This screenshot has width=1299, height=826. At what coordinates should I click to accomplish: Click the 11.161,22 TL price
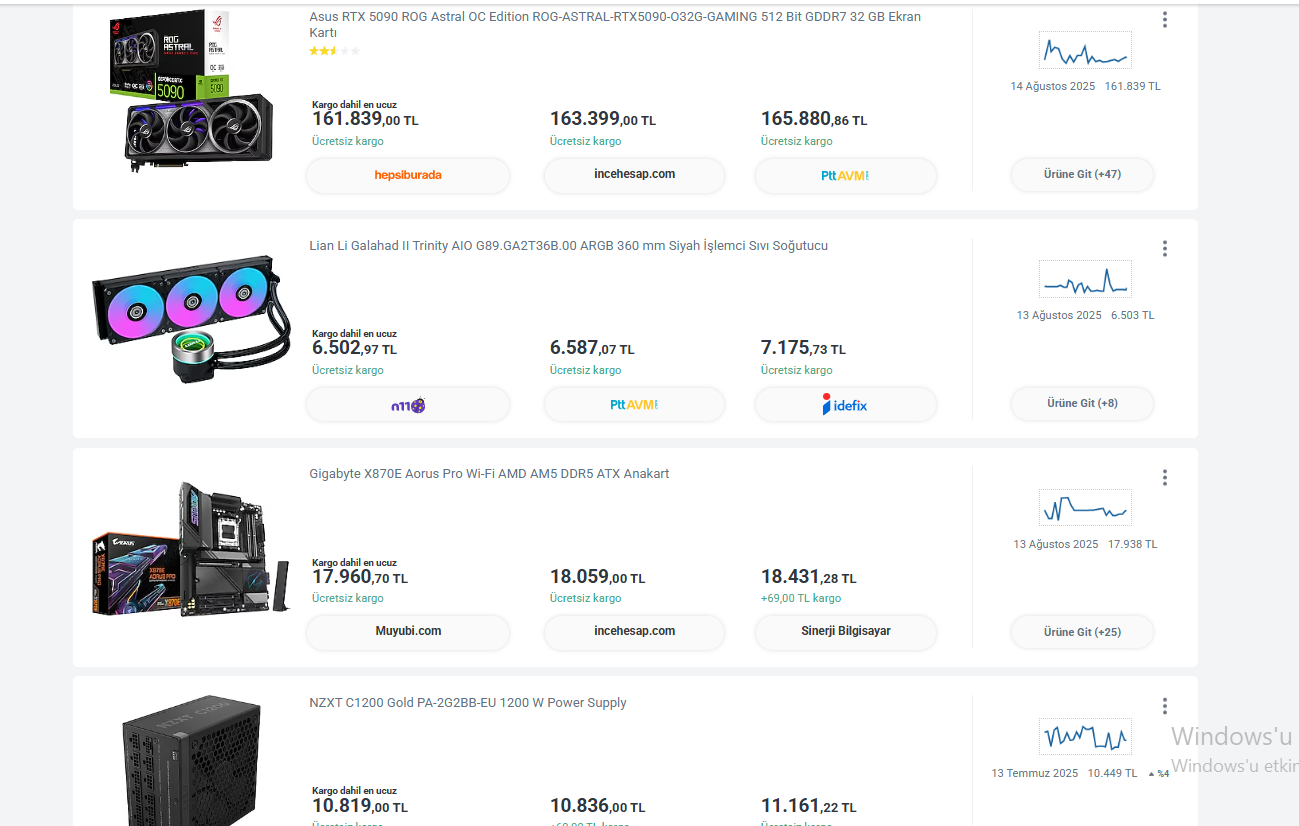click(x=809, y=807)
